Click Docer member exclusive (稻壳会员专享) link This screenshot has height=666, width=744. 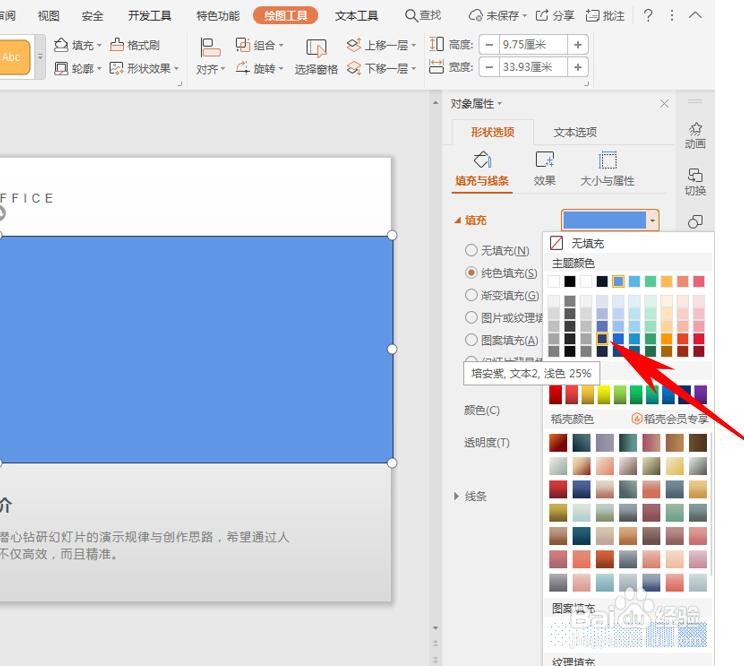tap(670, 419)
